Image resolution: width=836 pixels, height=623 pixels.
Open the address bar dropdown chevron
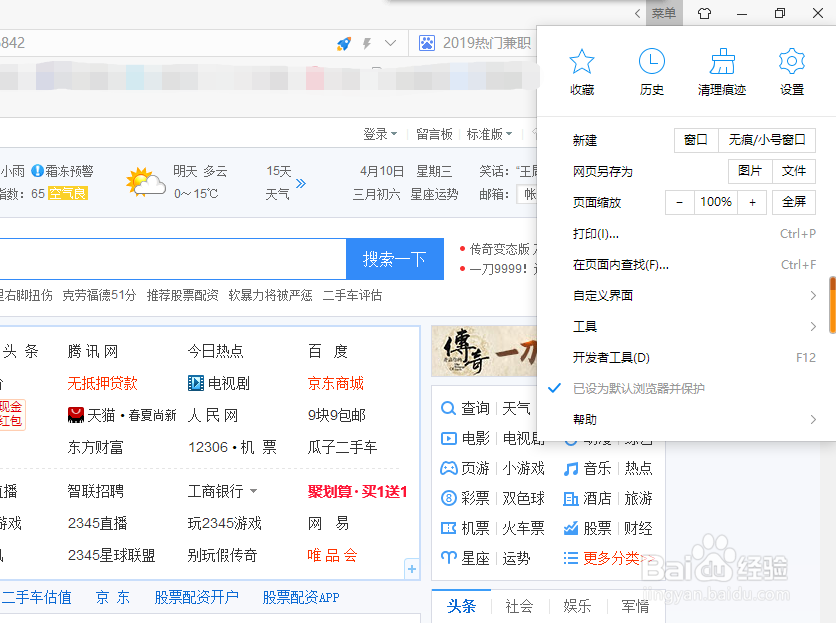point(390,43)
